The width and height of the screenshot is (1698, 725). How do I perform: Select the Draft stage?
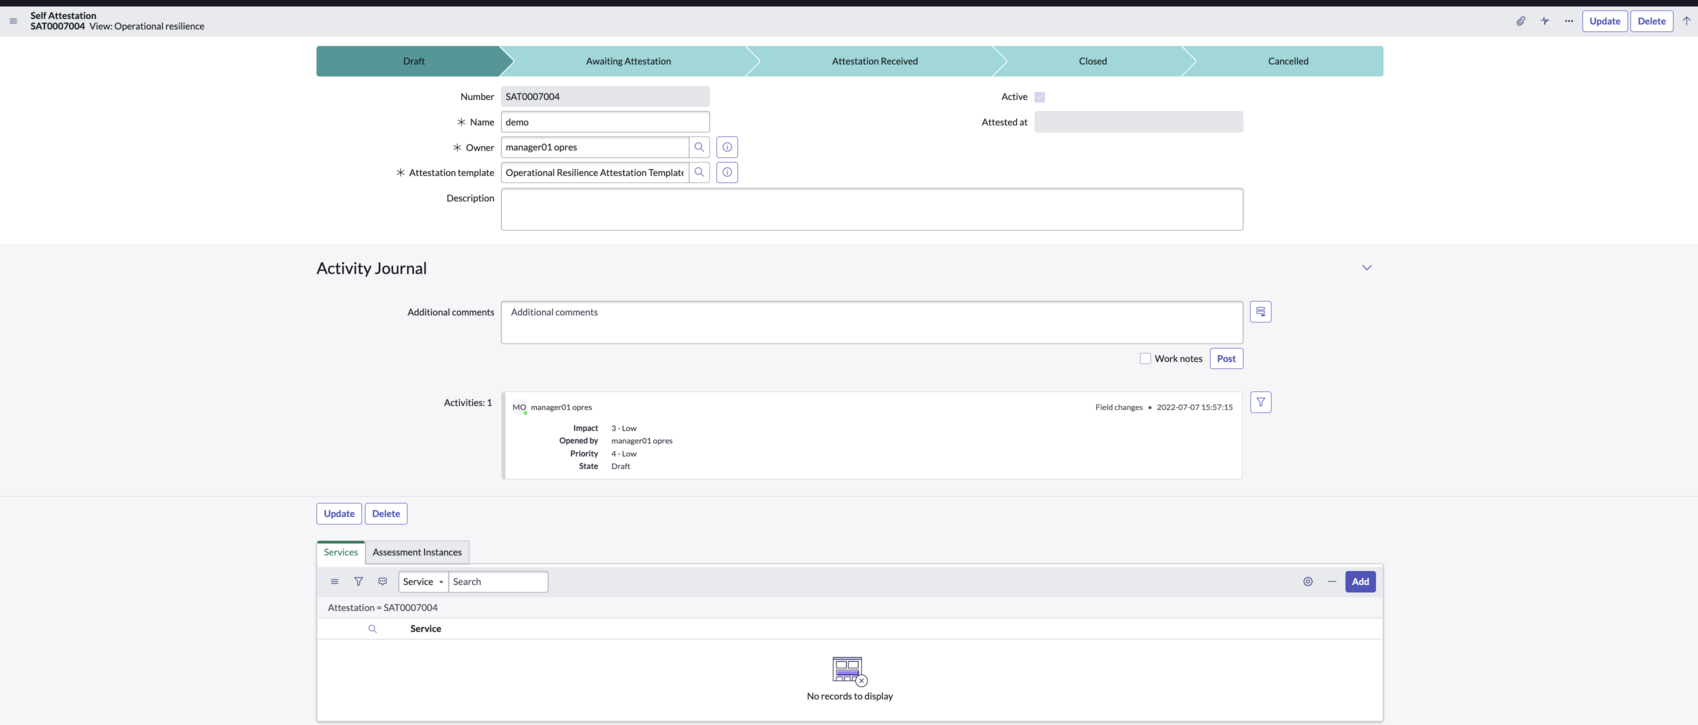click(413, 61)
